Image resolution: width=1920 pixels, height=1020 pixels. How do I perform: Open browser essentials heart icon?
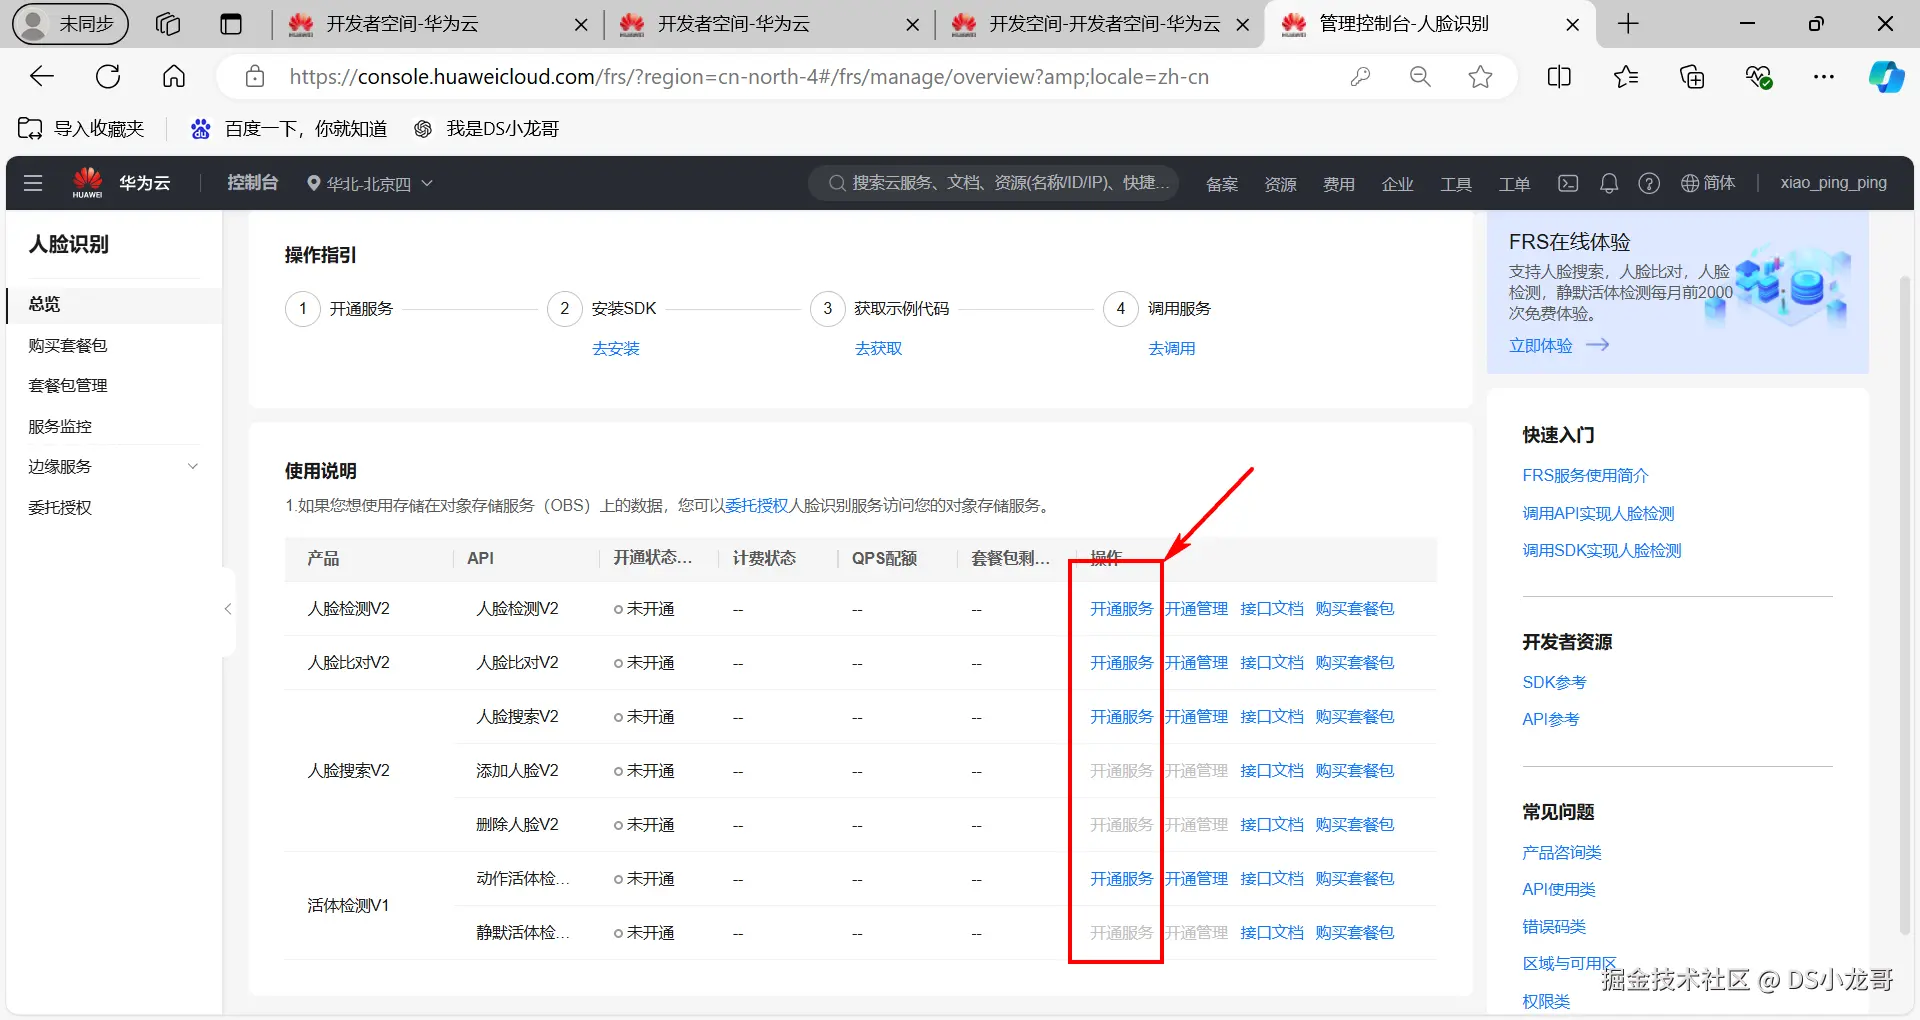click(x=1758, y=76)
